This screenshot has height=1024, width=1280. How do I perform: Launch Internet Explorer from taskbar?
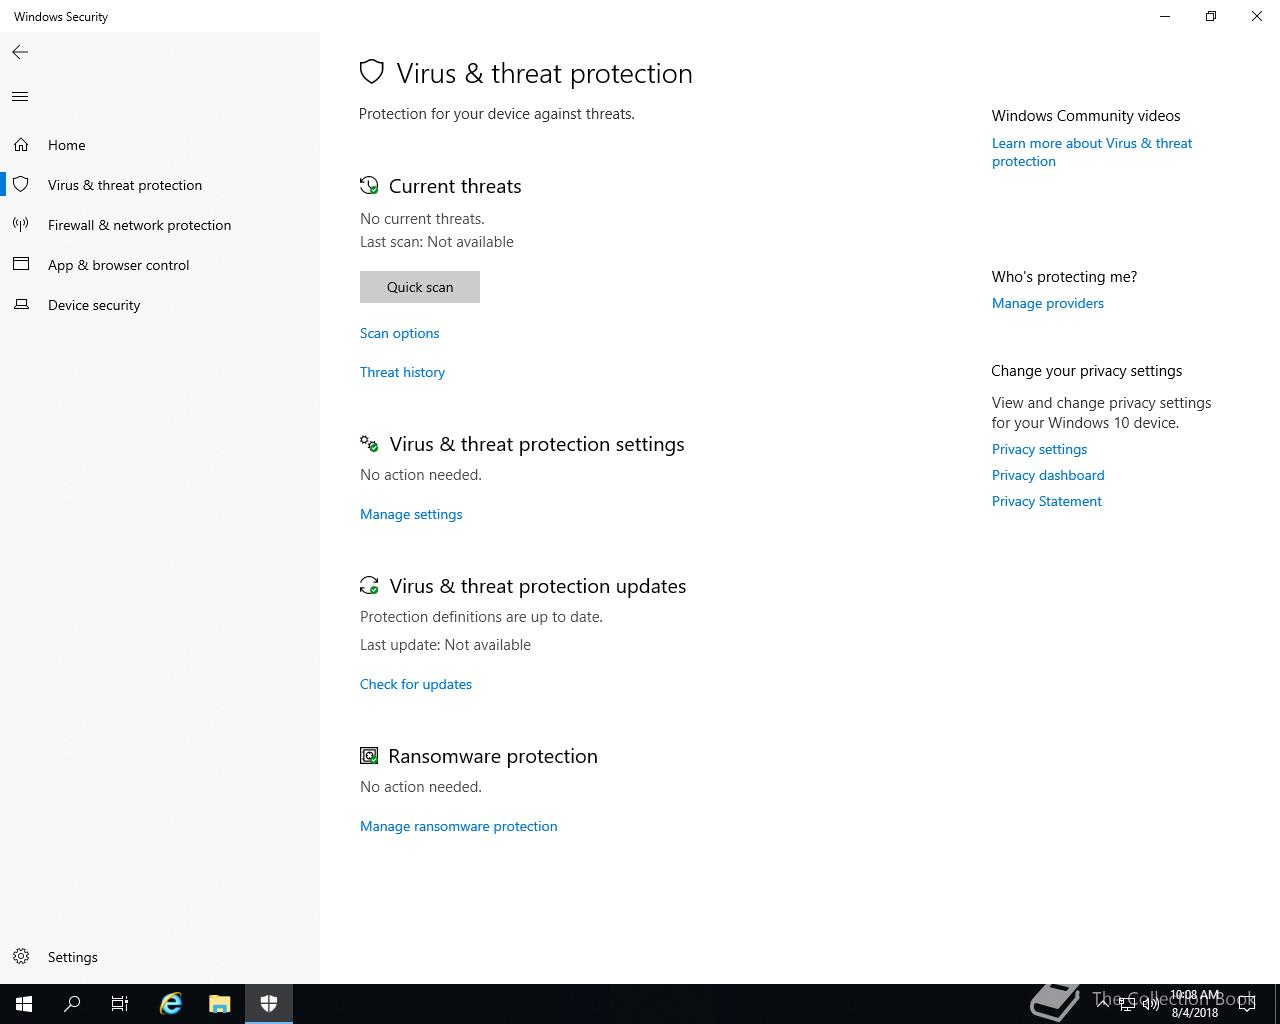[171, 1004]
